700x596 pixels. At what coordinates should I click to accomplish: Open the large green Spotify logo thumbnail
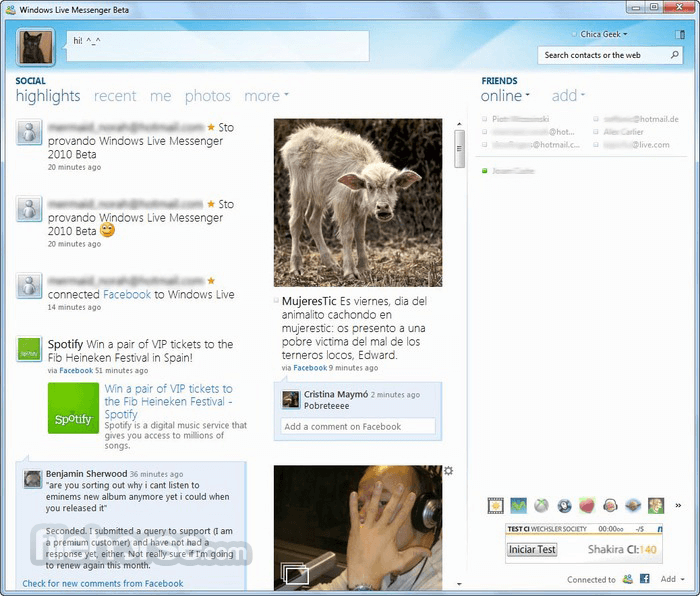point(73,408)
